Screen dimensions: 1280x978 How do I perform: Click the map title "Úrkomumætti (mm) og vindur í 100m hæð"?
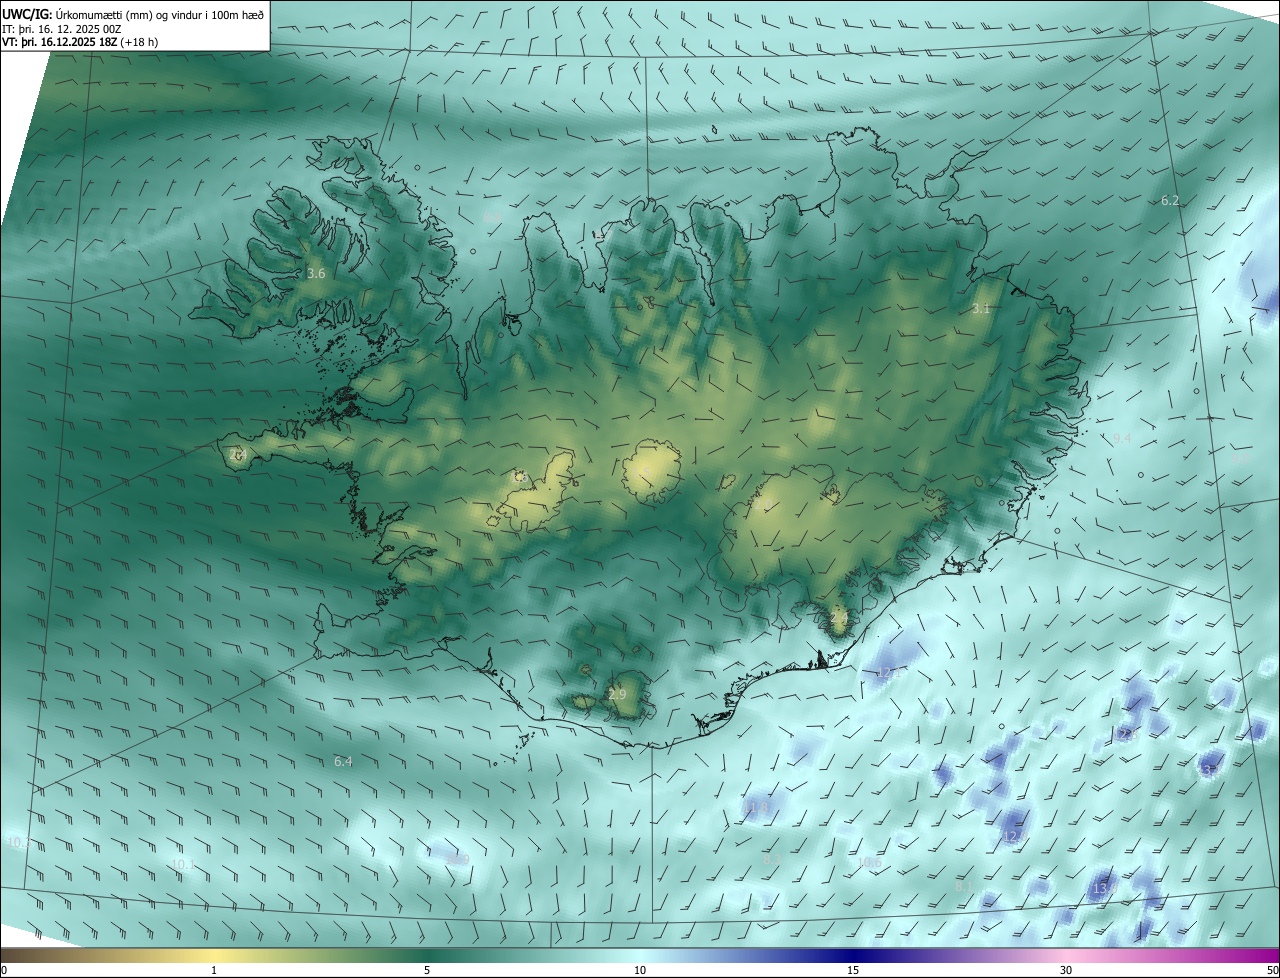(159, 14)
